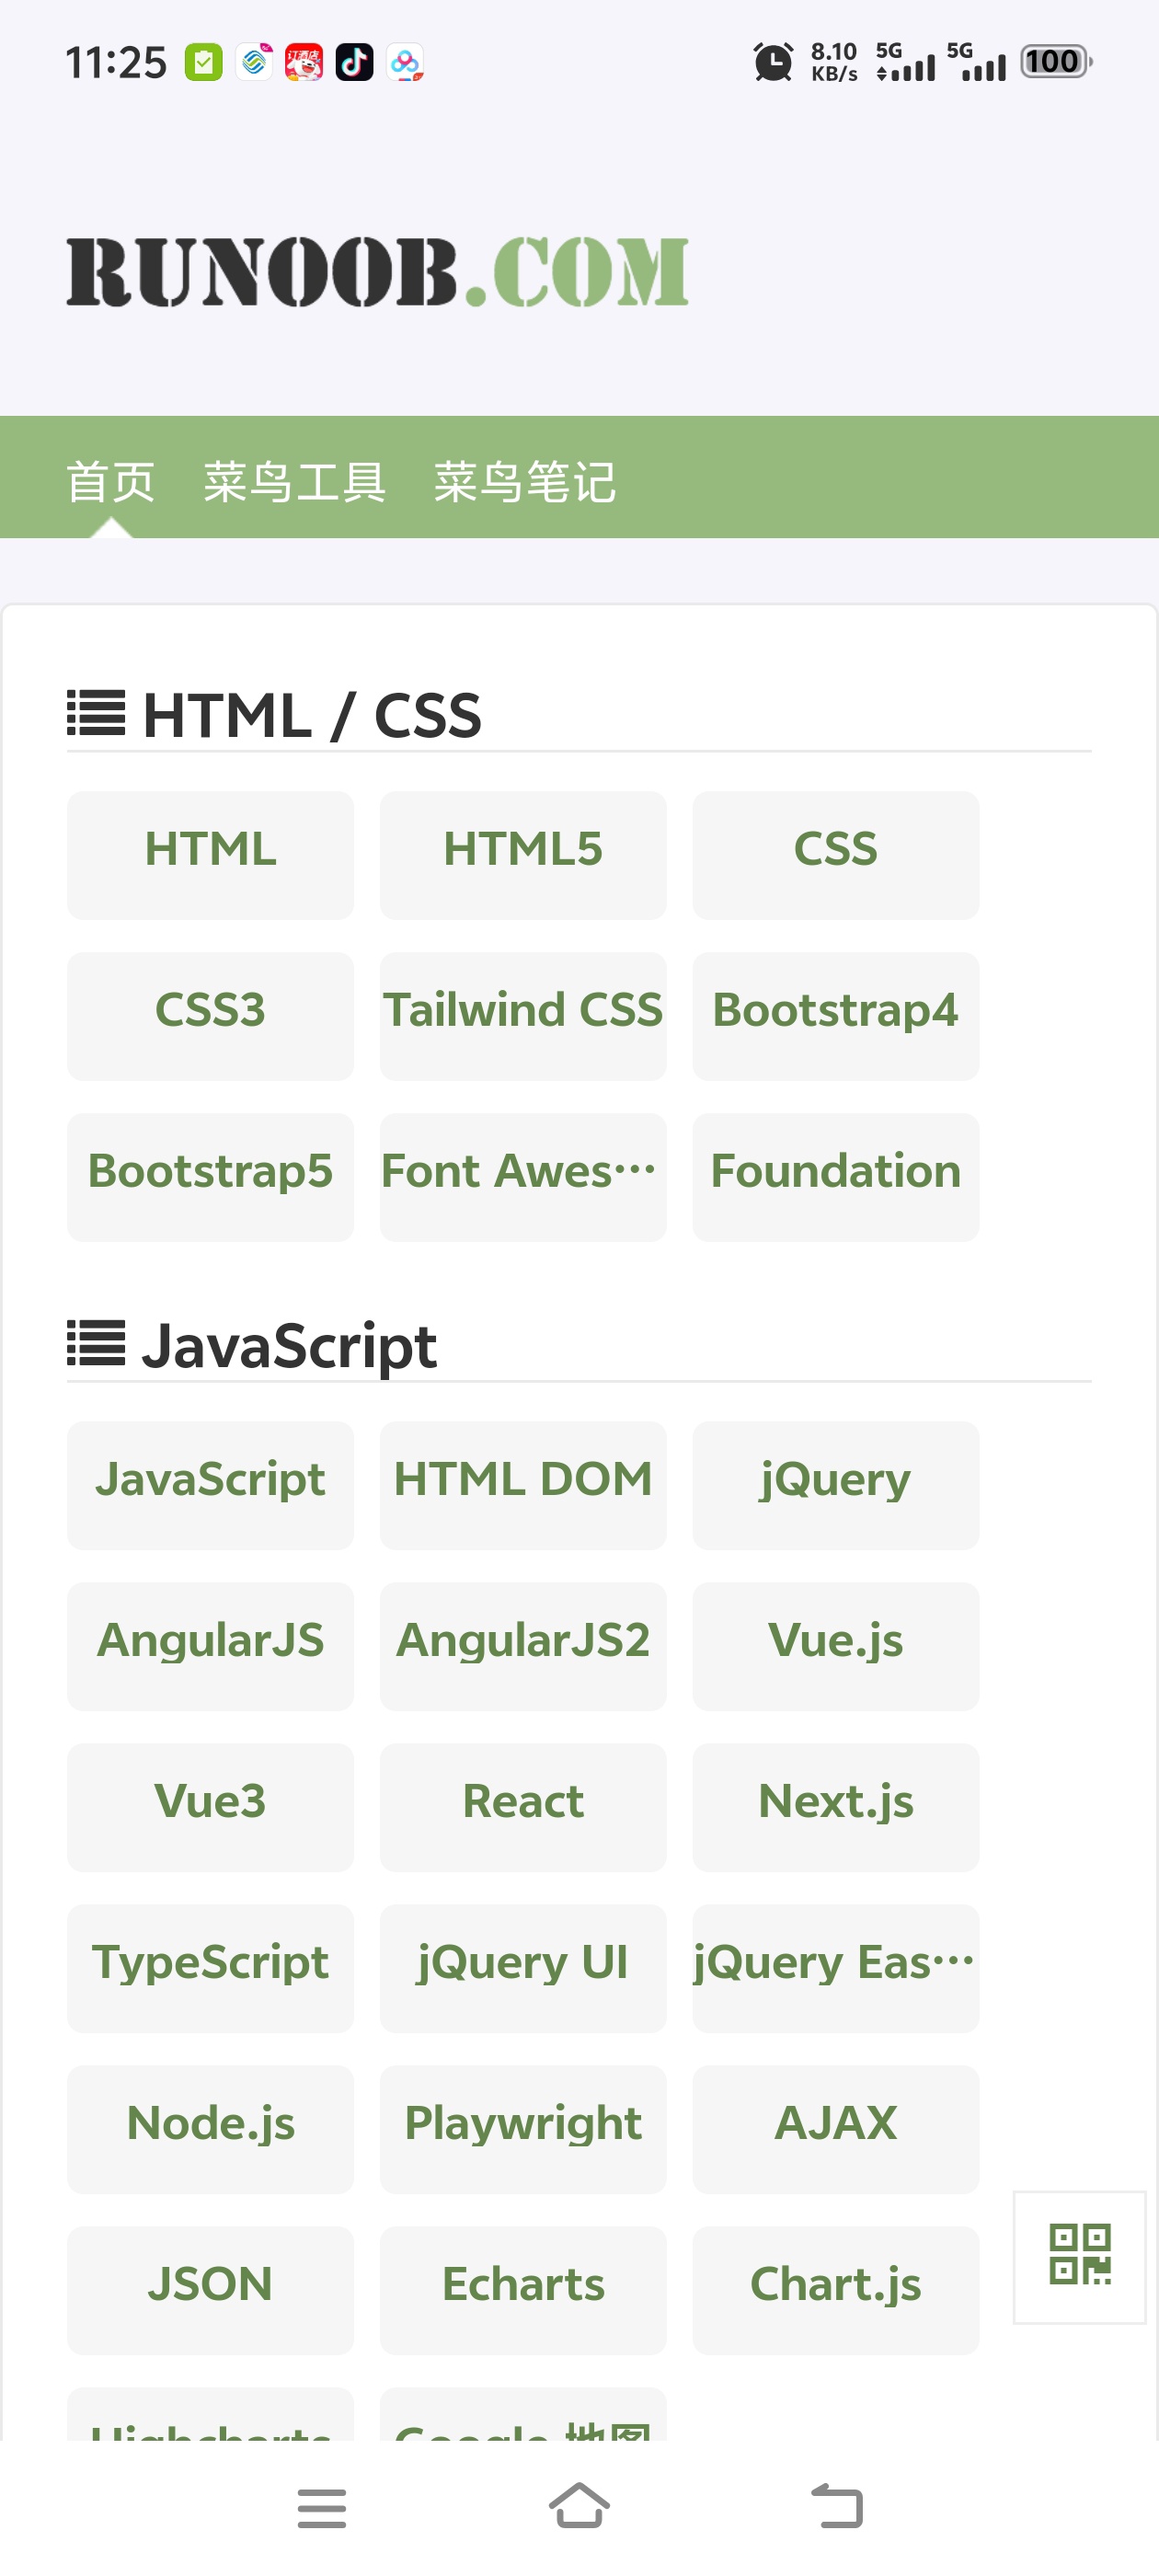Open the Tailwind CSS tutorial
The height and width of the screenshot is (2576, 1159).
click(523, 1016)
